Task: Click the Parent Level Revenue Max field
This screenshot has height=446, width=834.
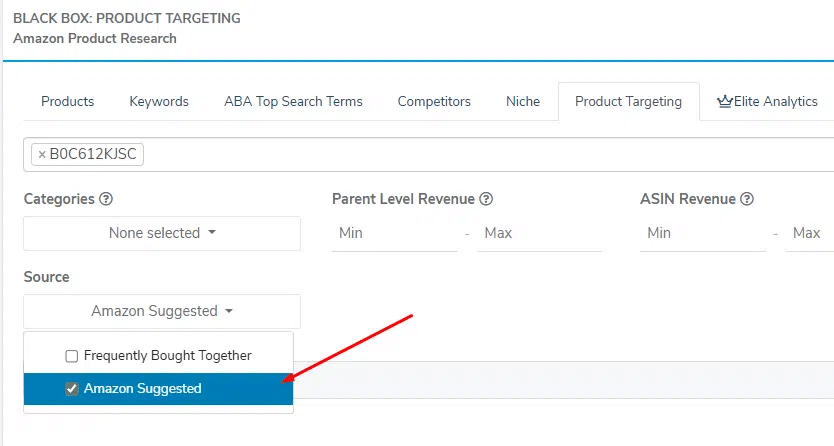Action: pos(539,233)
